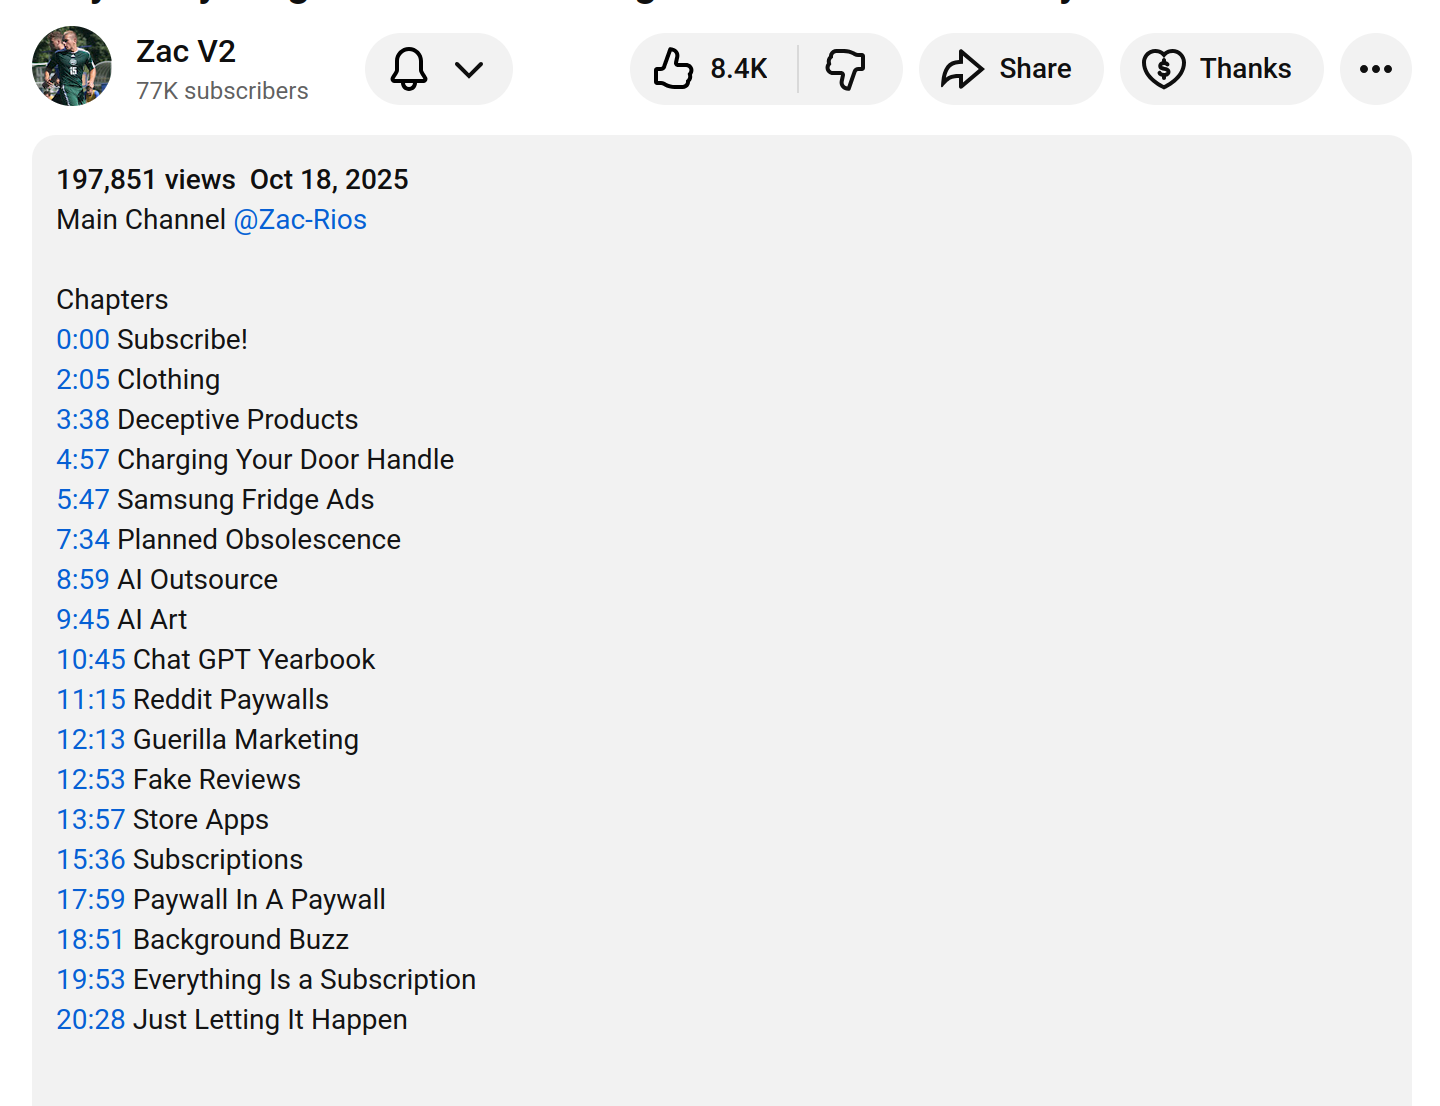Dislike the video with thumbs down
Viewport: 1440px width, 1106px height.
(x=846, y=69)
